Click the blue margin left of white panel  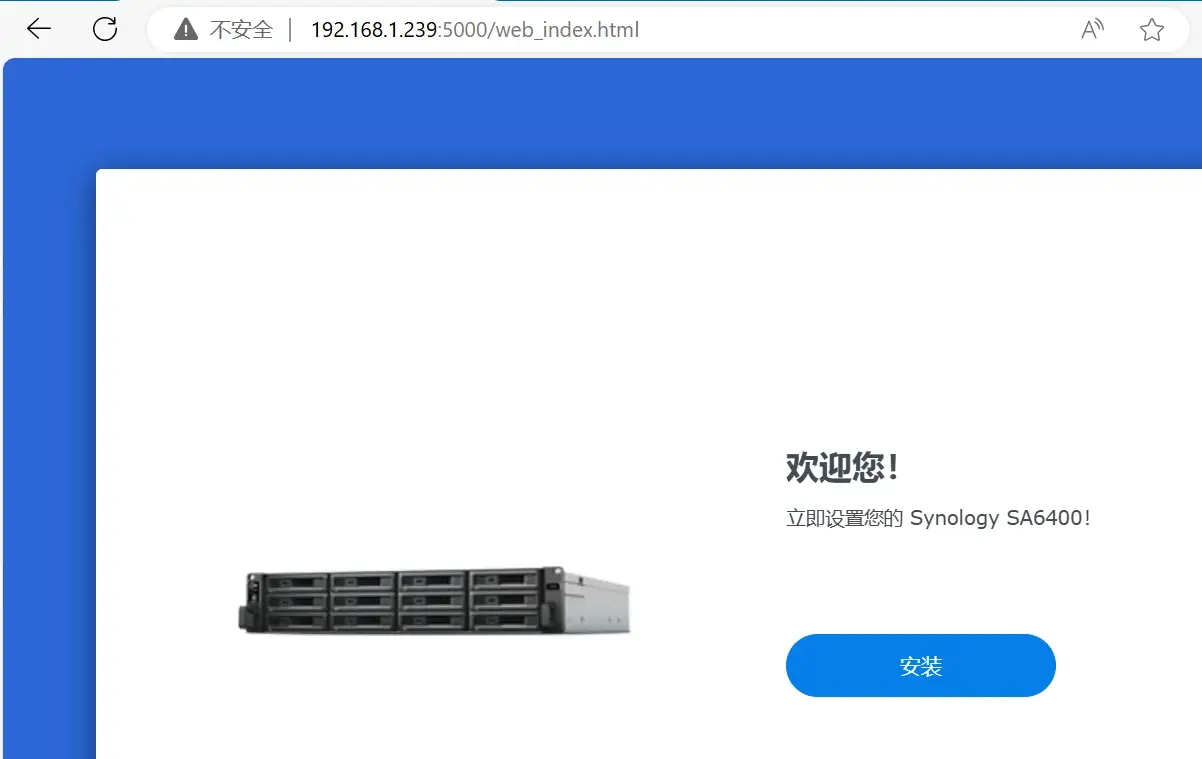point(50,450)
